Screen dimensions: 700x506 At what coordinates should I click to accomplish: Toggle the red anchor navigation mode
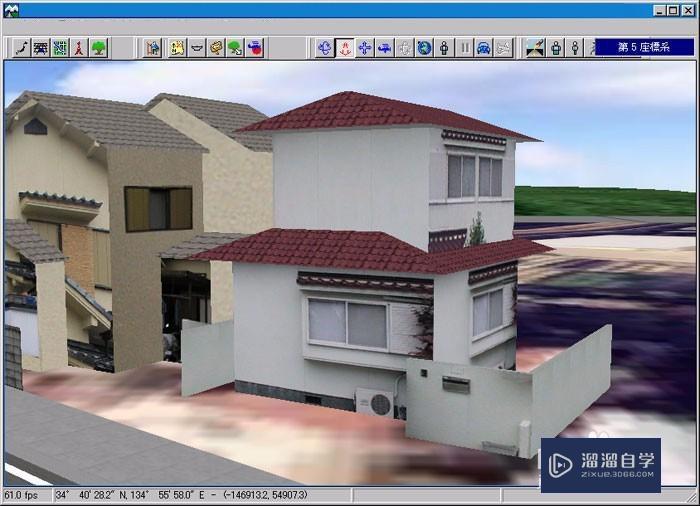[344, 48]
